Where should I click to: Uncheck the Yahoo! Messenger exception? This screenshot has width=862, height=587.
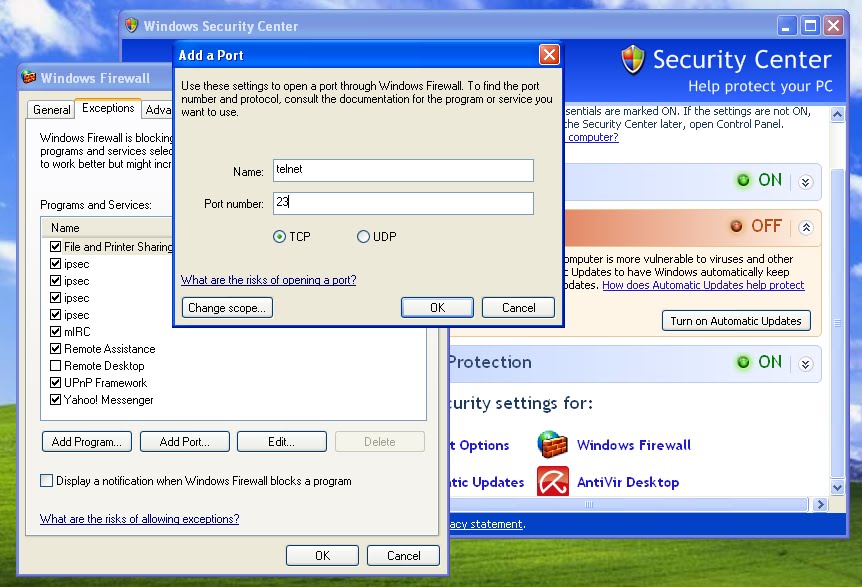[x=55, y=400]
